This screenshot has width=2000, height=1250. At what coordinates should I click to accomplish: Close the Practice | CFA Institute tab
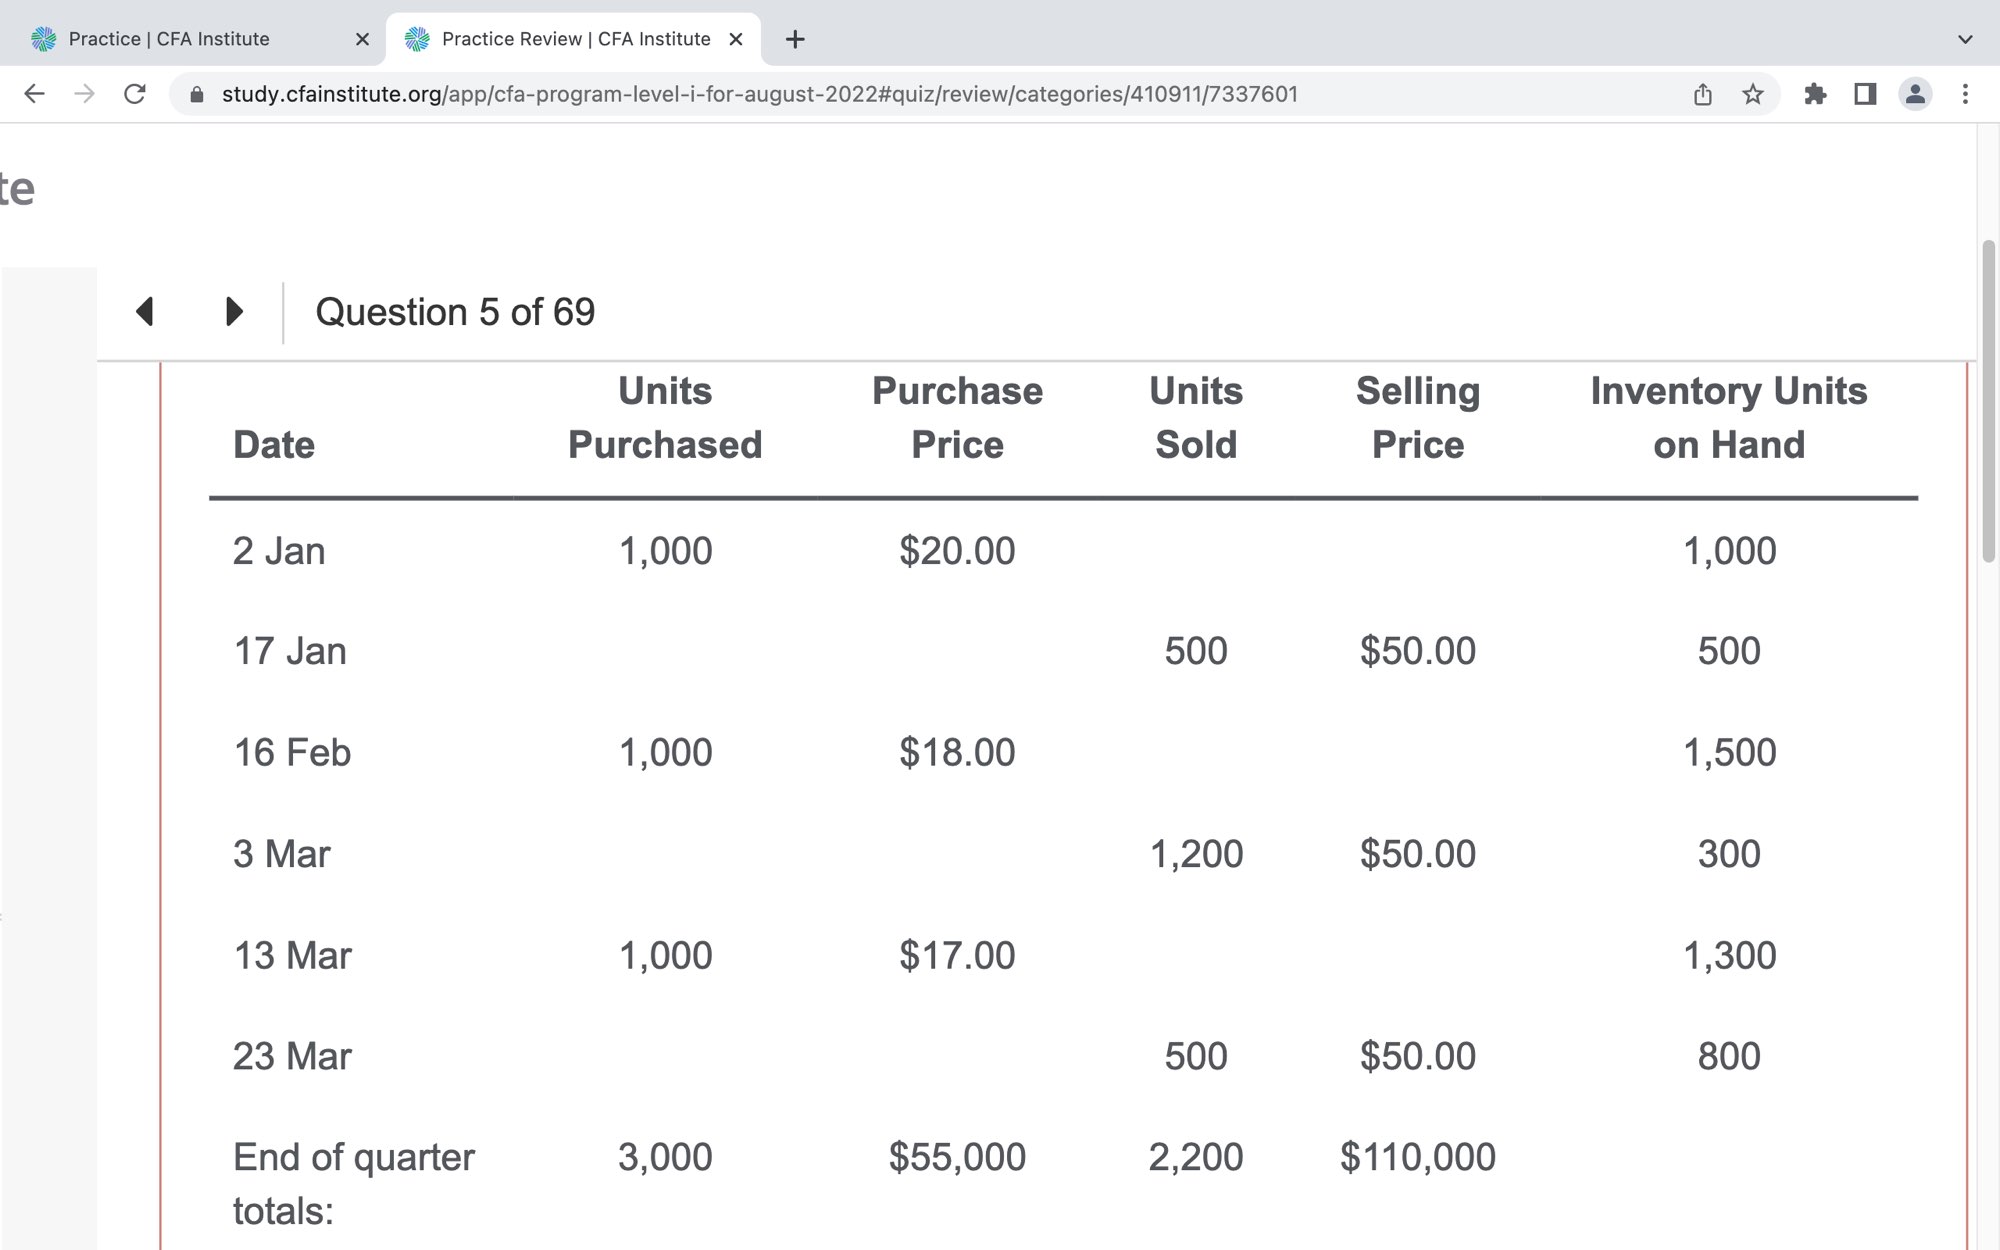coord(362,39)
